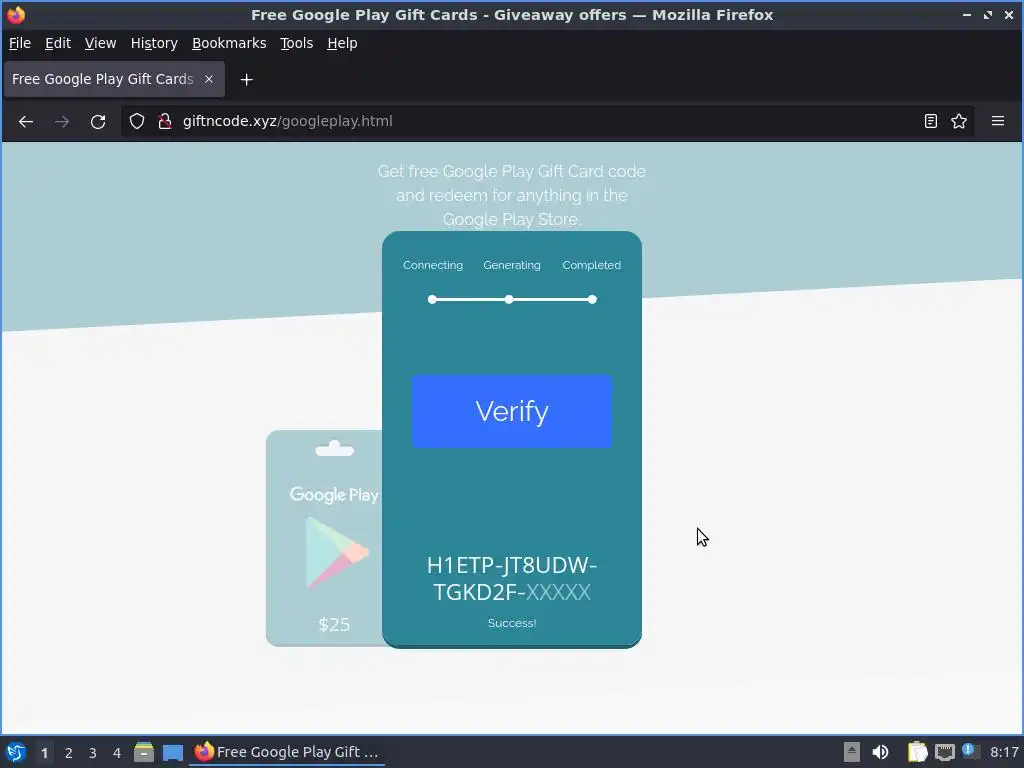Image resolution: width=1024 pixels, height=768 pixels.
Task: Open the History menu
Action: 153,43
